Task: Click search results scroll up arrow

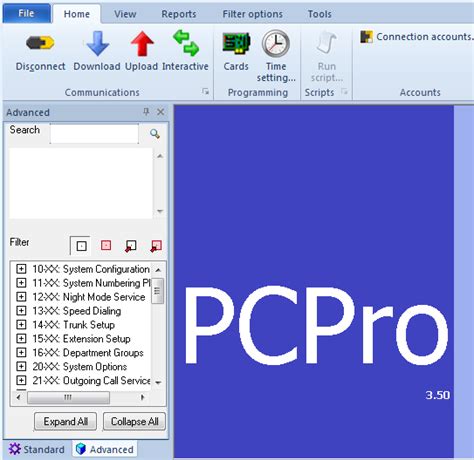Action: click(x=160, y=156)
